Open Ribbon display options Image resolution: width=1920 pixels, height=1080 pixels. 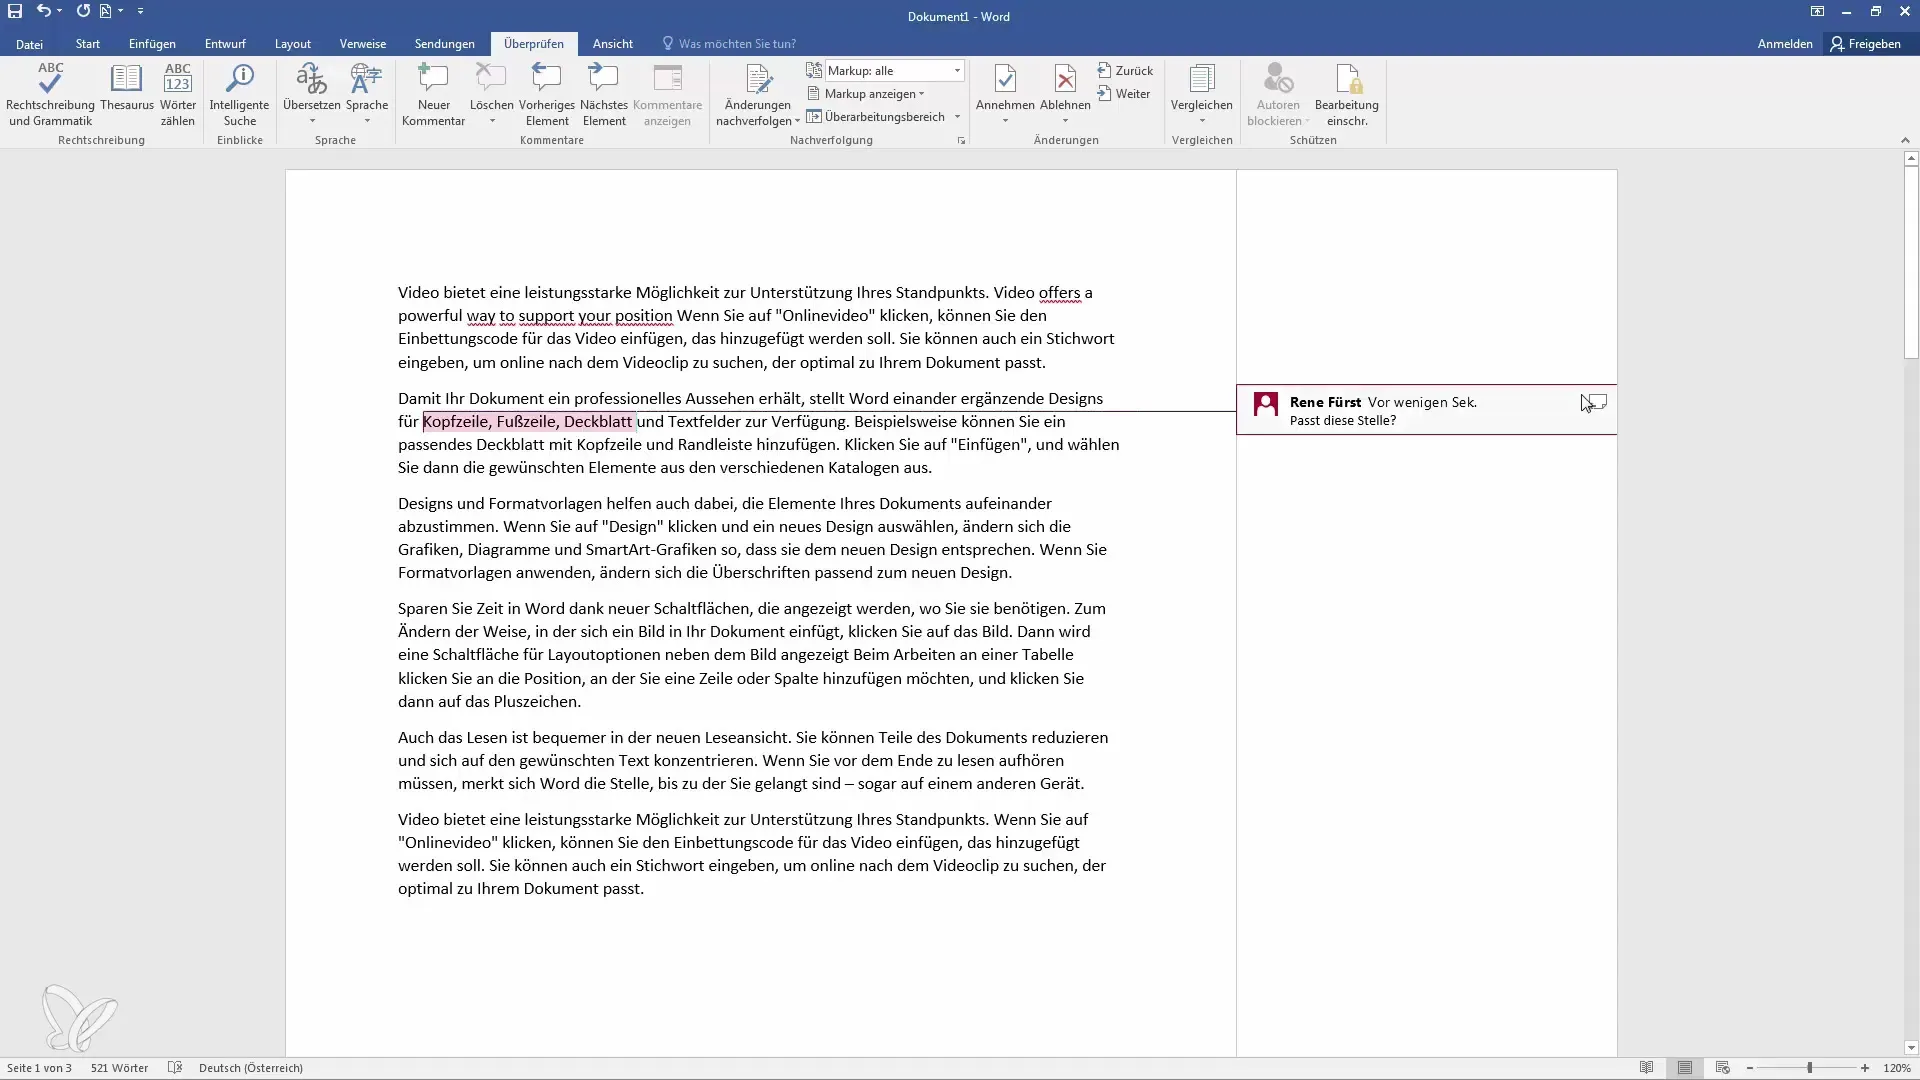tap(1817, 11)
